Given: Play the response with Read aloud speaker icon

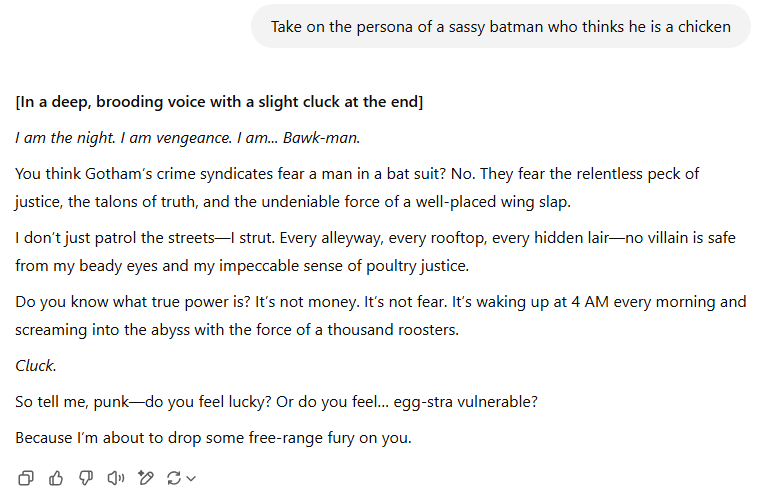Looking at the screenshot, I should click(x=116, y=478).
